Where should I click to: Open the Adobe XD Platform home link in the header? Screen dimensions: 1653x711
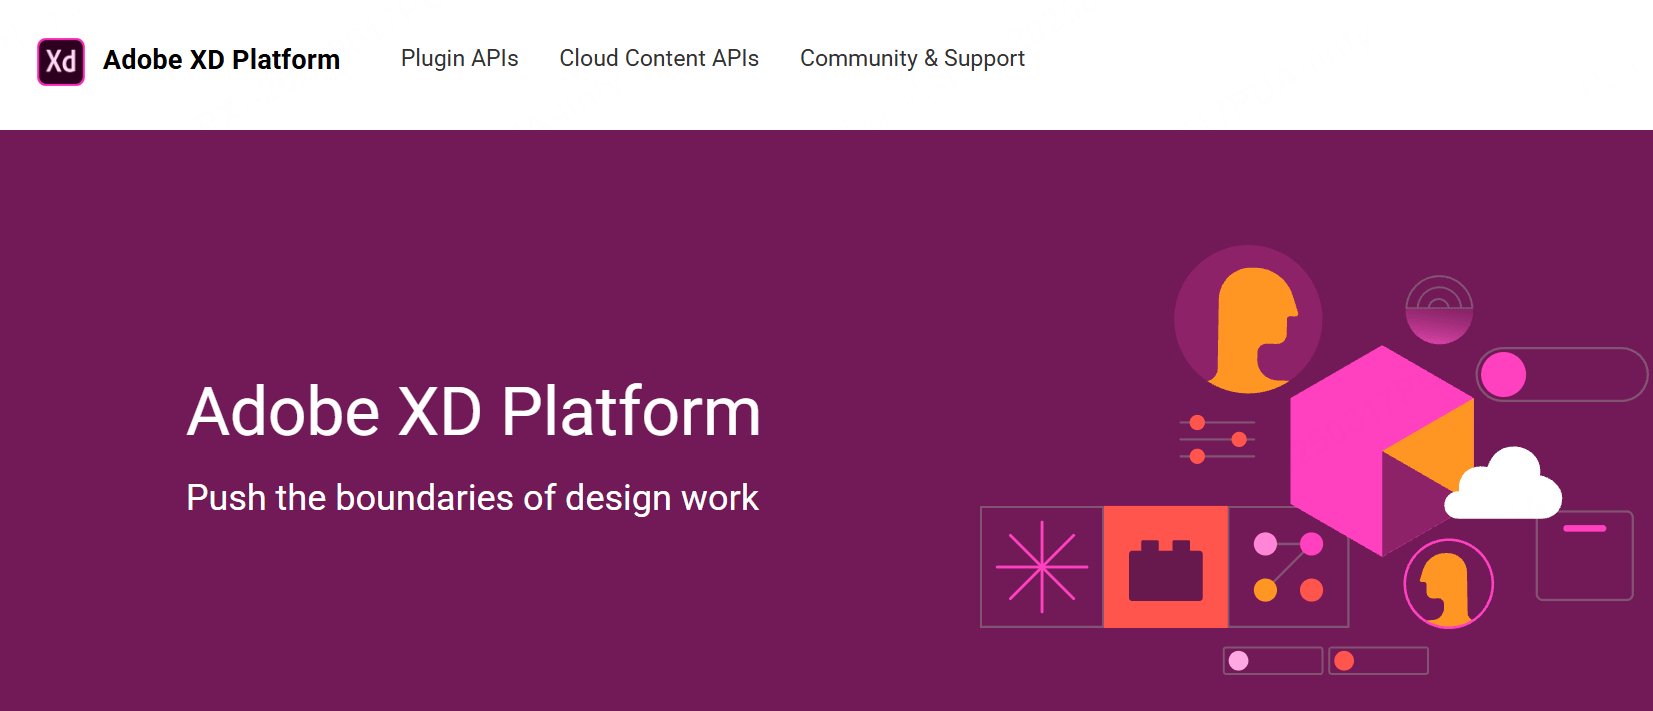[x=221, y=60]
